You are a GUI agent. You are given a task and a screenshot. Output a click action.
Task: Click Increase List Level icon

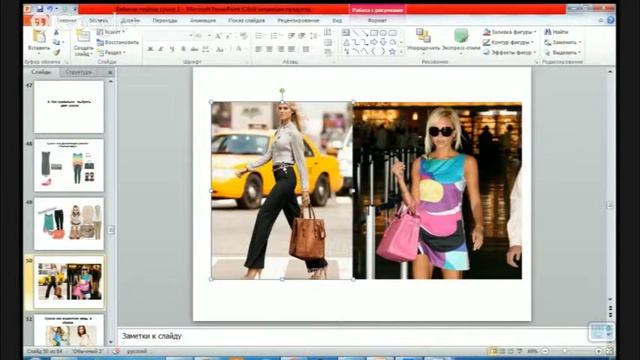click(302, 36)
